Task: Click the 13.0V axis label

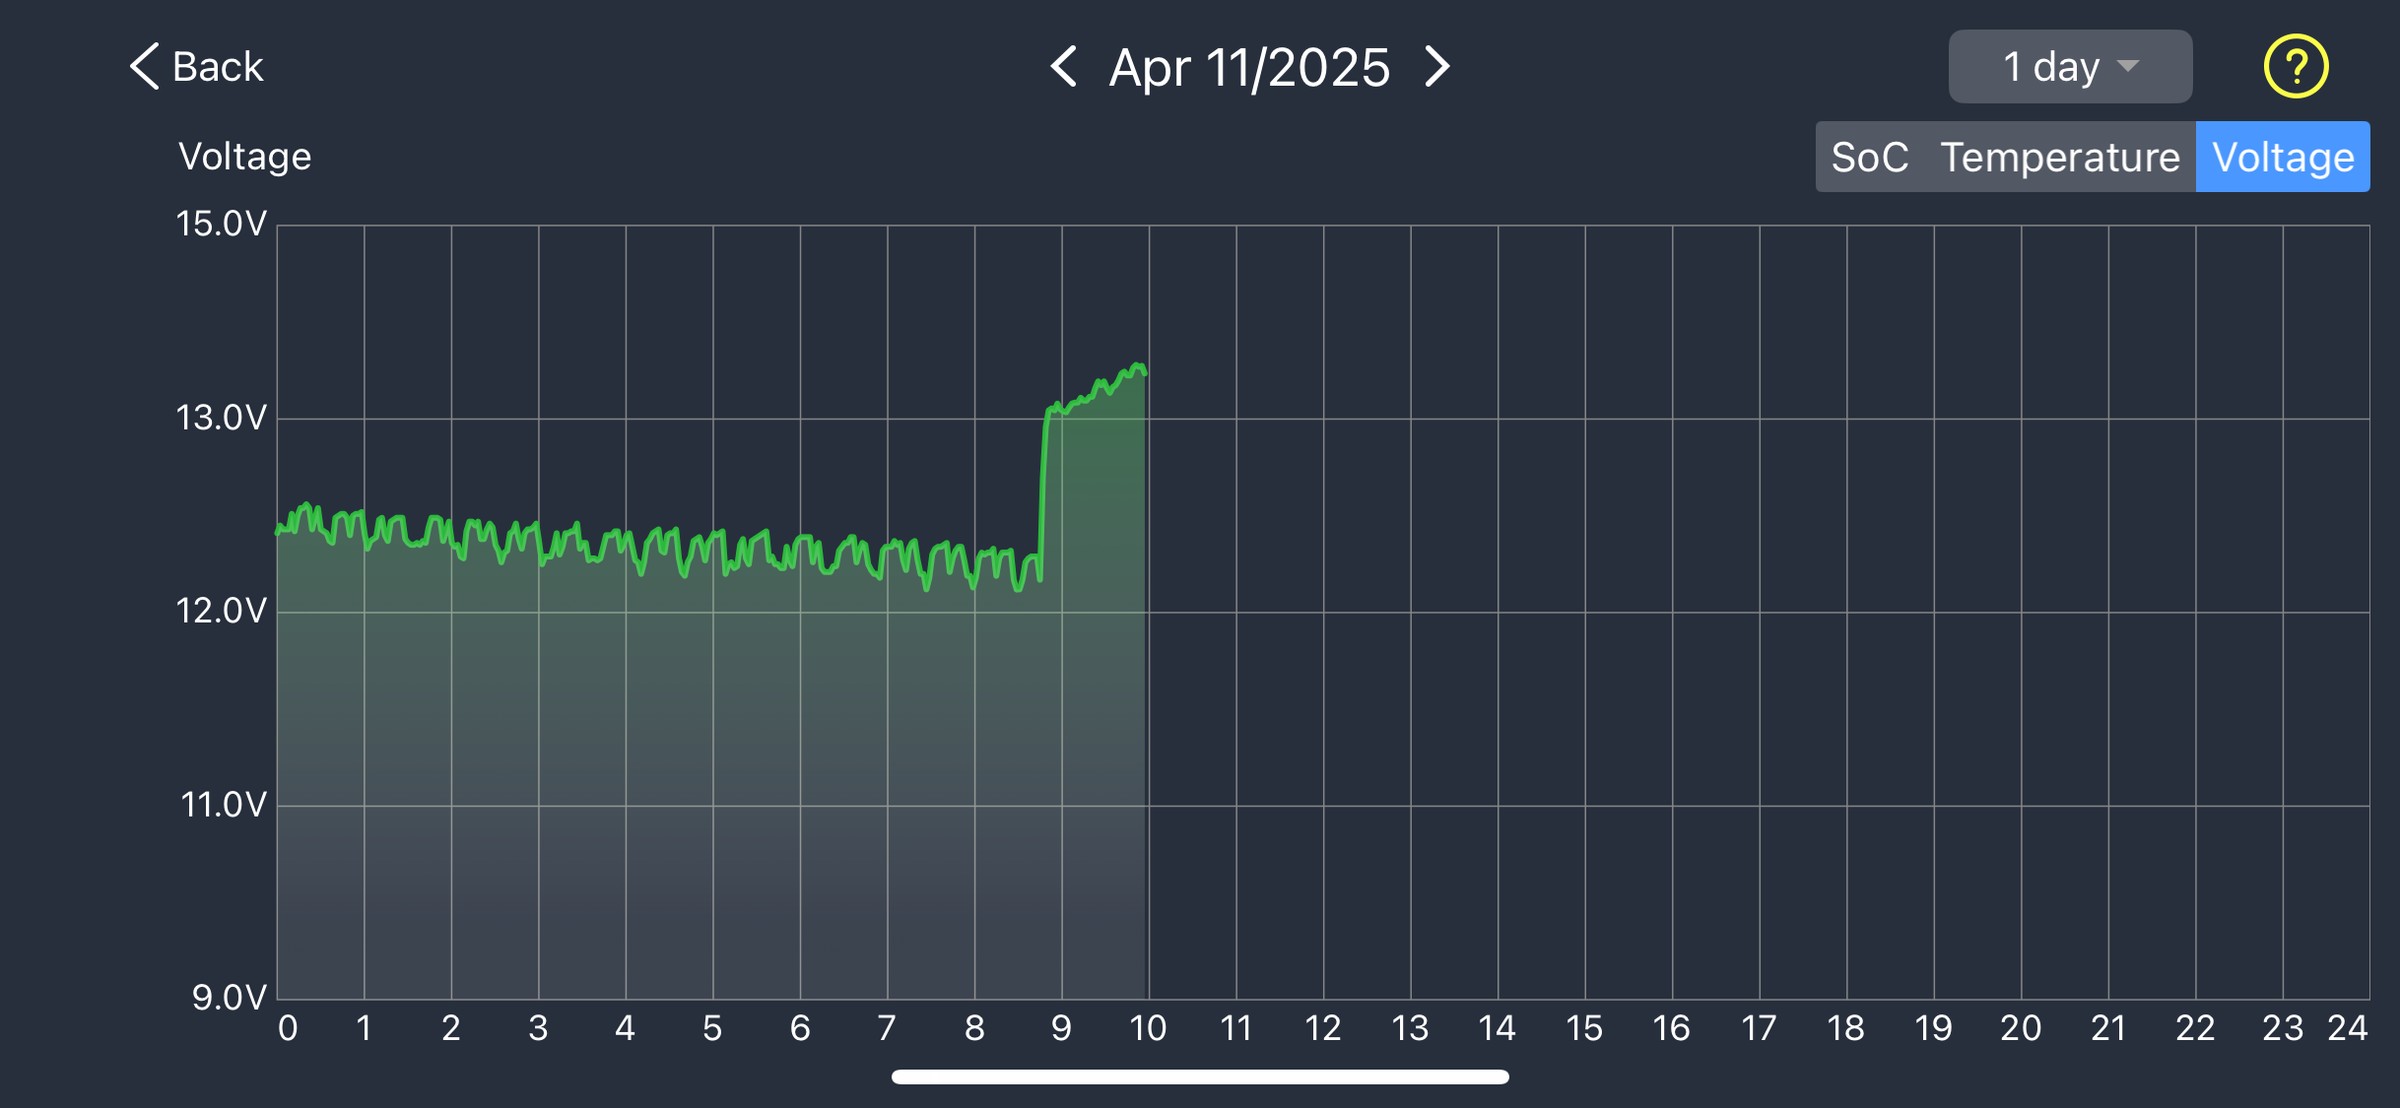Action: coord(222,417)
